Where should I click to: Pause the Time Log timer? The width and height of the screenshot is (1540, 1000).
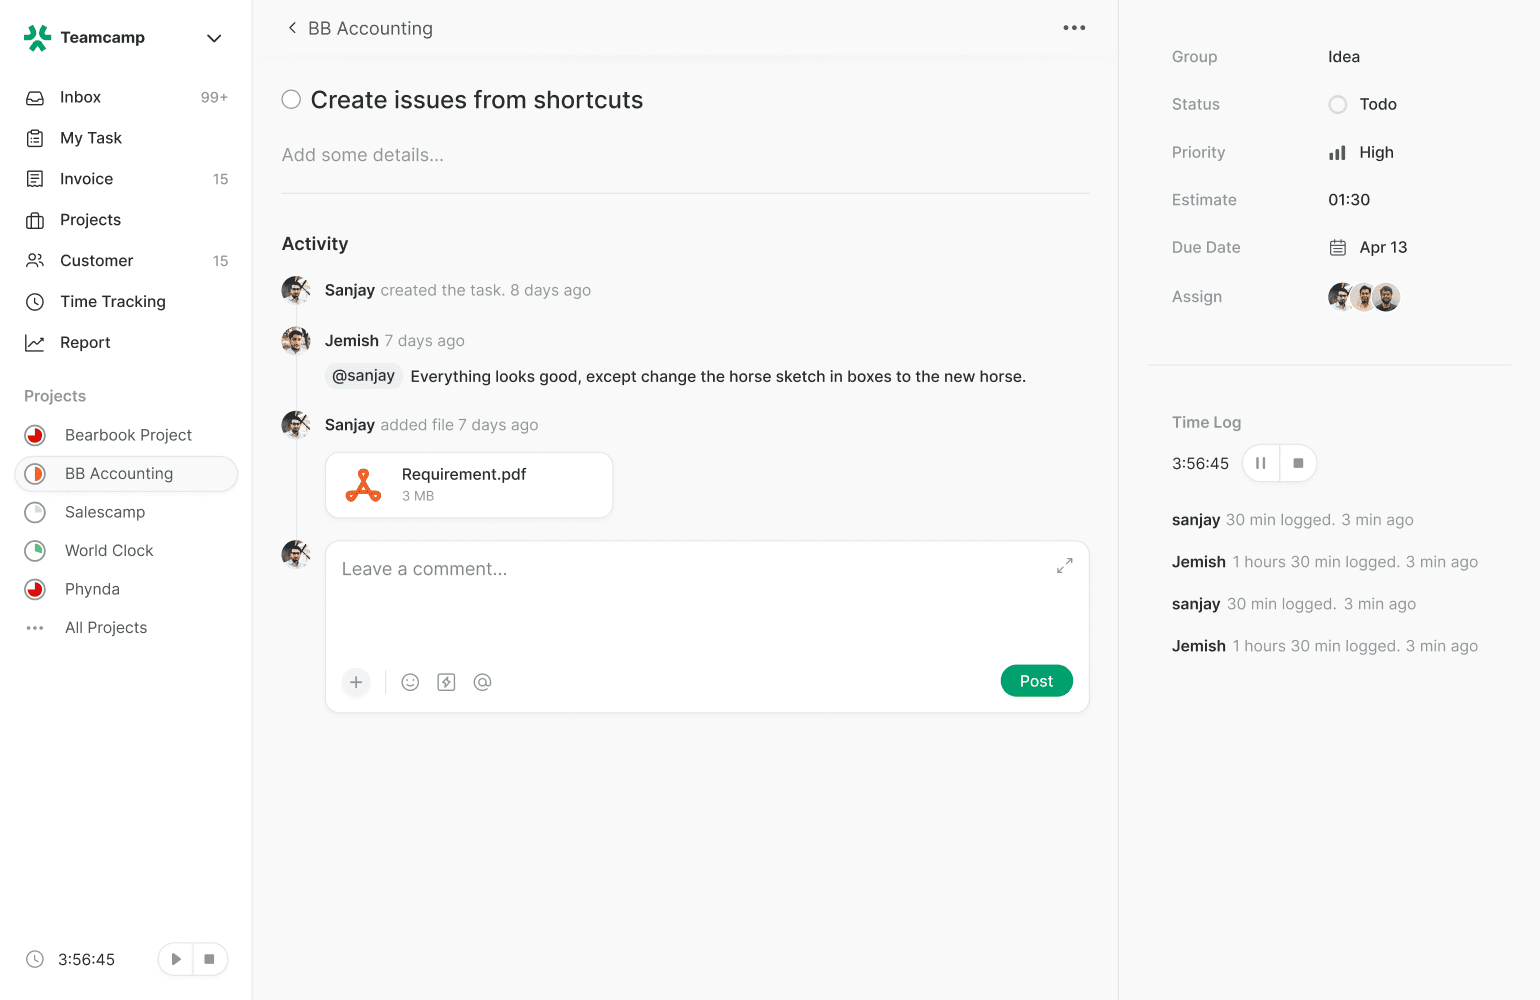(x=1261, y=463)
